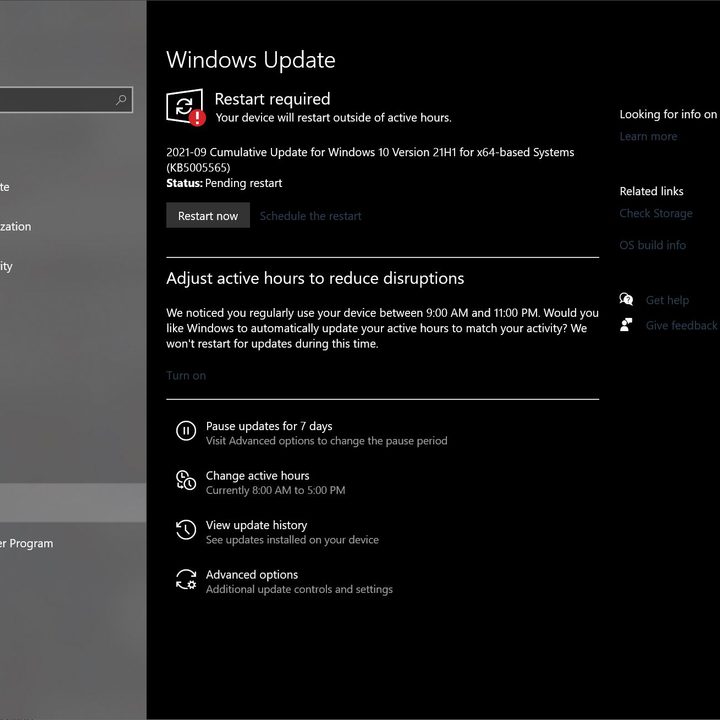Click 'Additional update controls and settings' text

click(299, 589)
